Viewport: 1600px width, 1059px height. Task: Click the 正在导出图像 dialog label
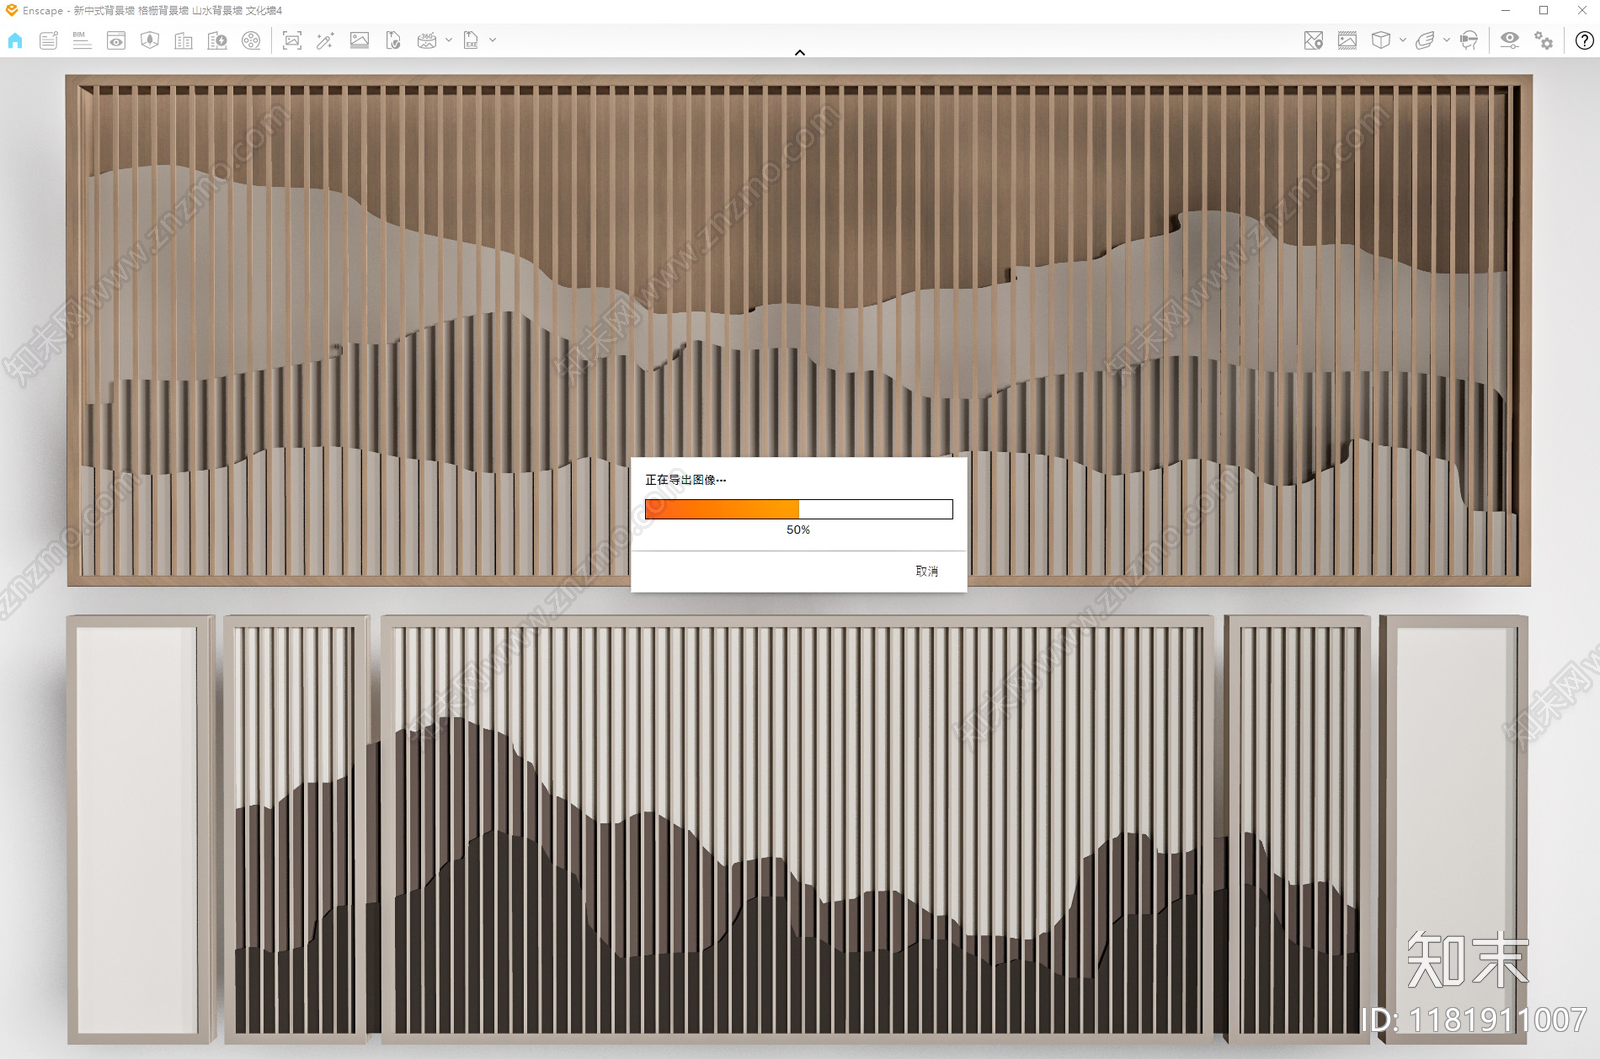click(x=685, y=480)
